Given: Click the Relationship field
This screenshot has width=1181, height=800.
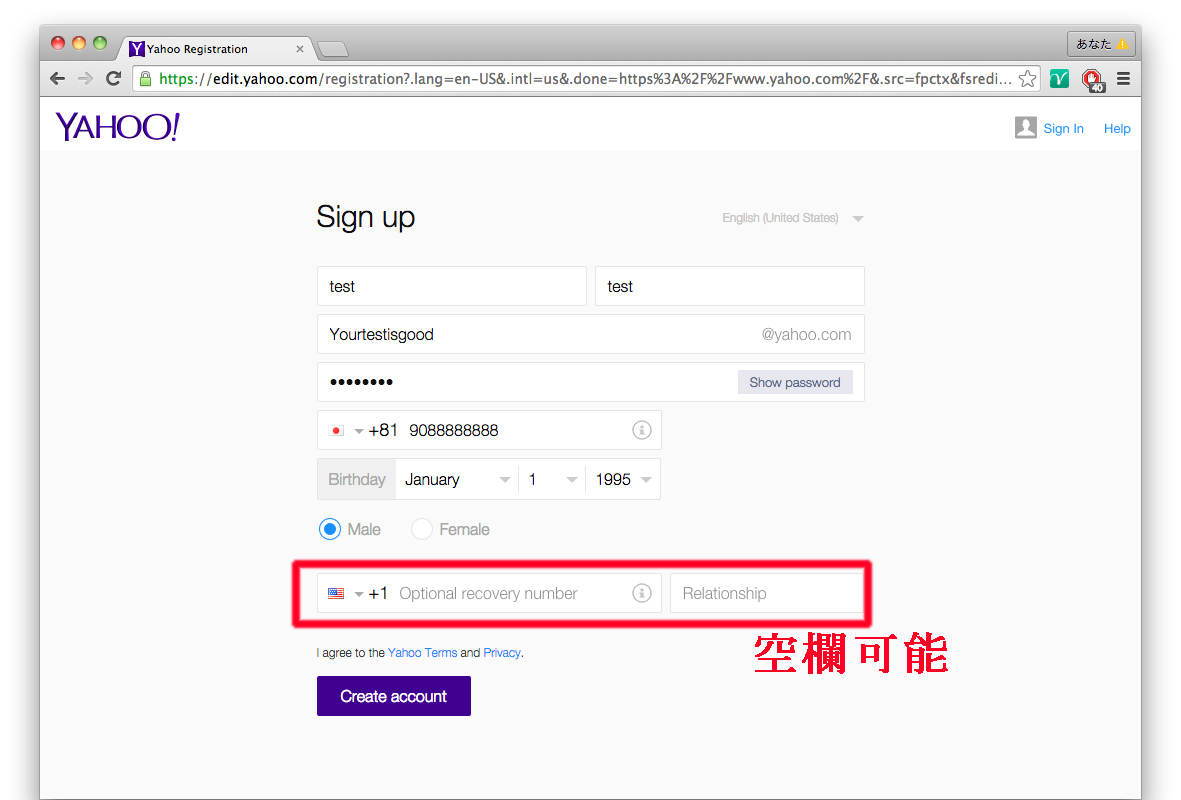Looking at the screenshot, I should [767, 593].
